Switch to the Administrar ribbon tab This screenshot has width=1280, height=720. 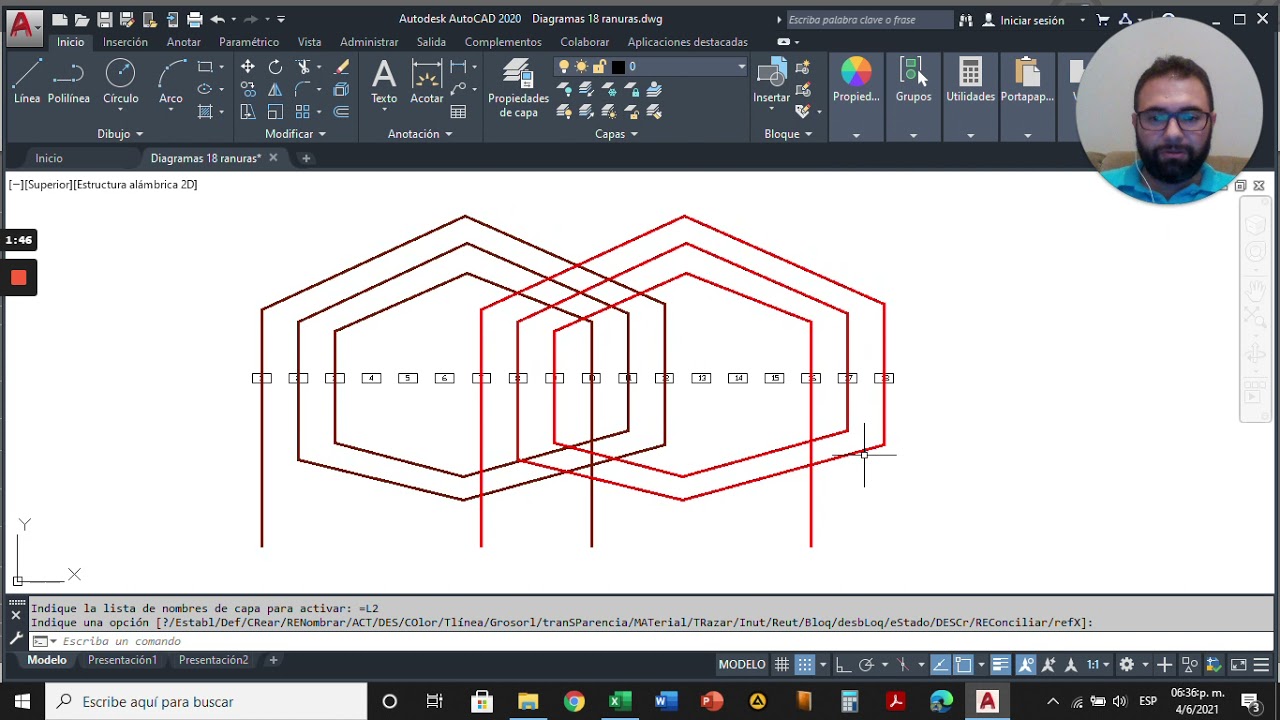click(369, 42)
